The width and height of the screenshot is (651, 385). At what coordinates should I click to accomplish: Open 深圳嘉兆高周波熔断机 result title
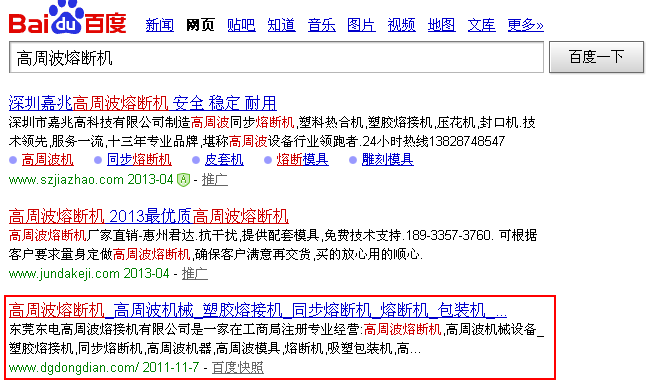(x=142, y=103)
